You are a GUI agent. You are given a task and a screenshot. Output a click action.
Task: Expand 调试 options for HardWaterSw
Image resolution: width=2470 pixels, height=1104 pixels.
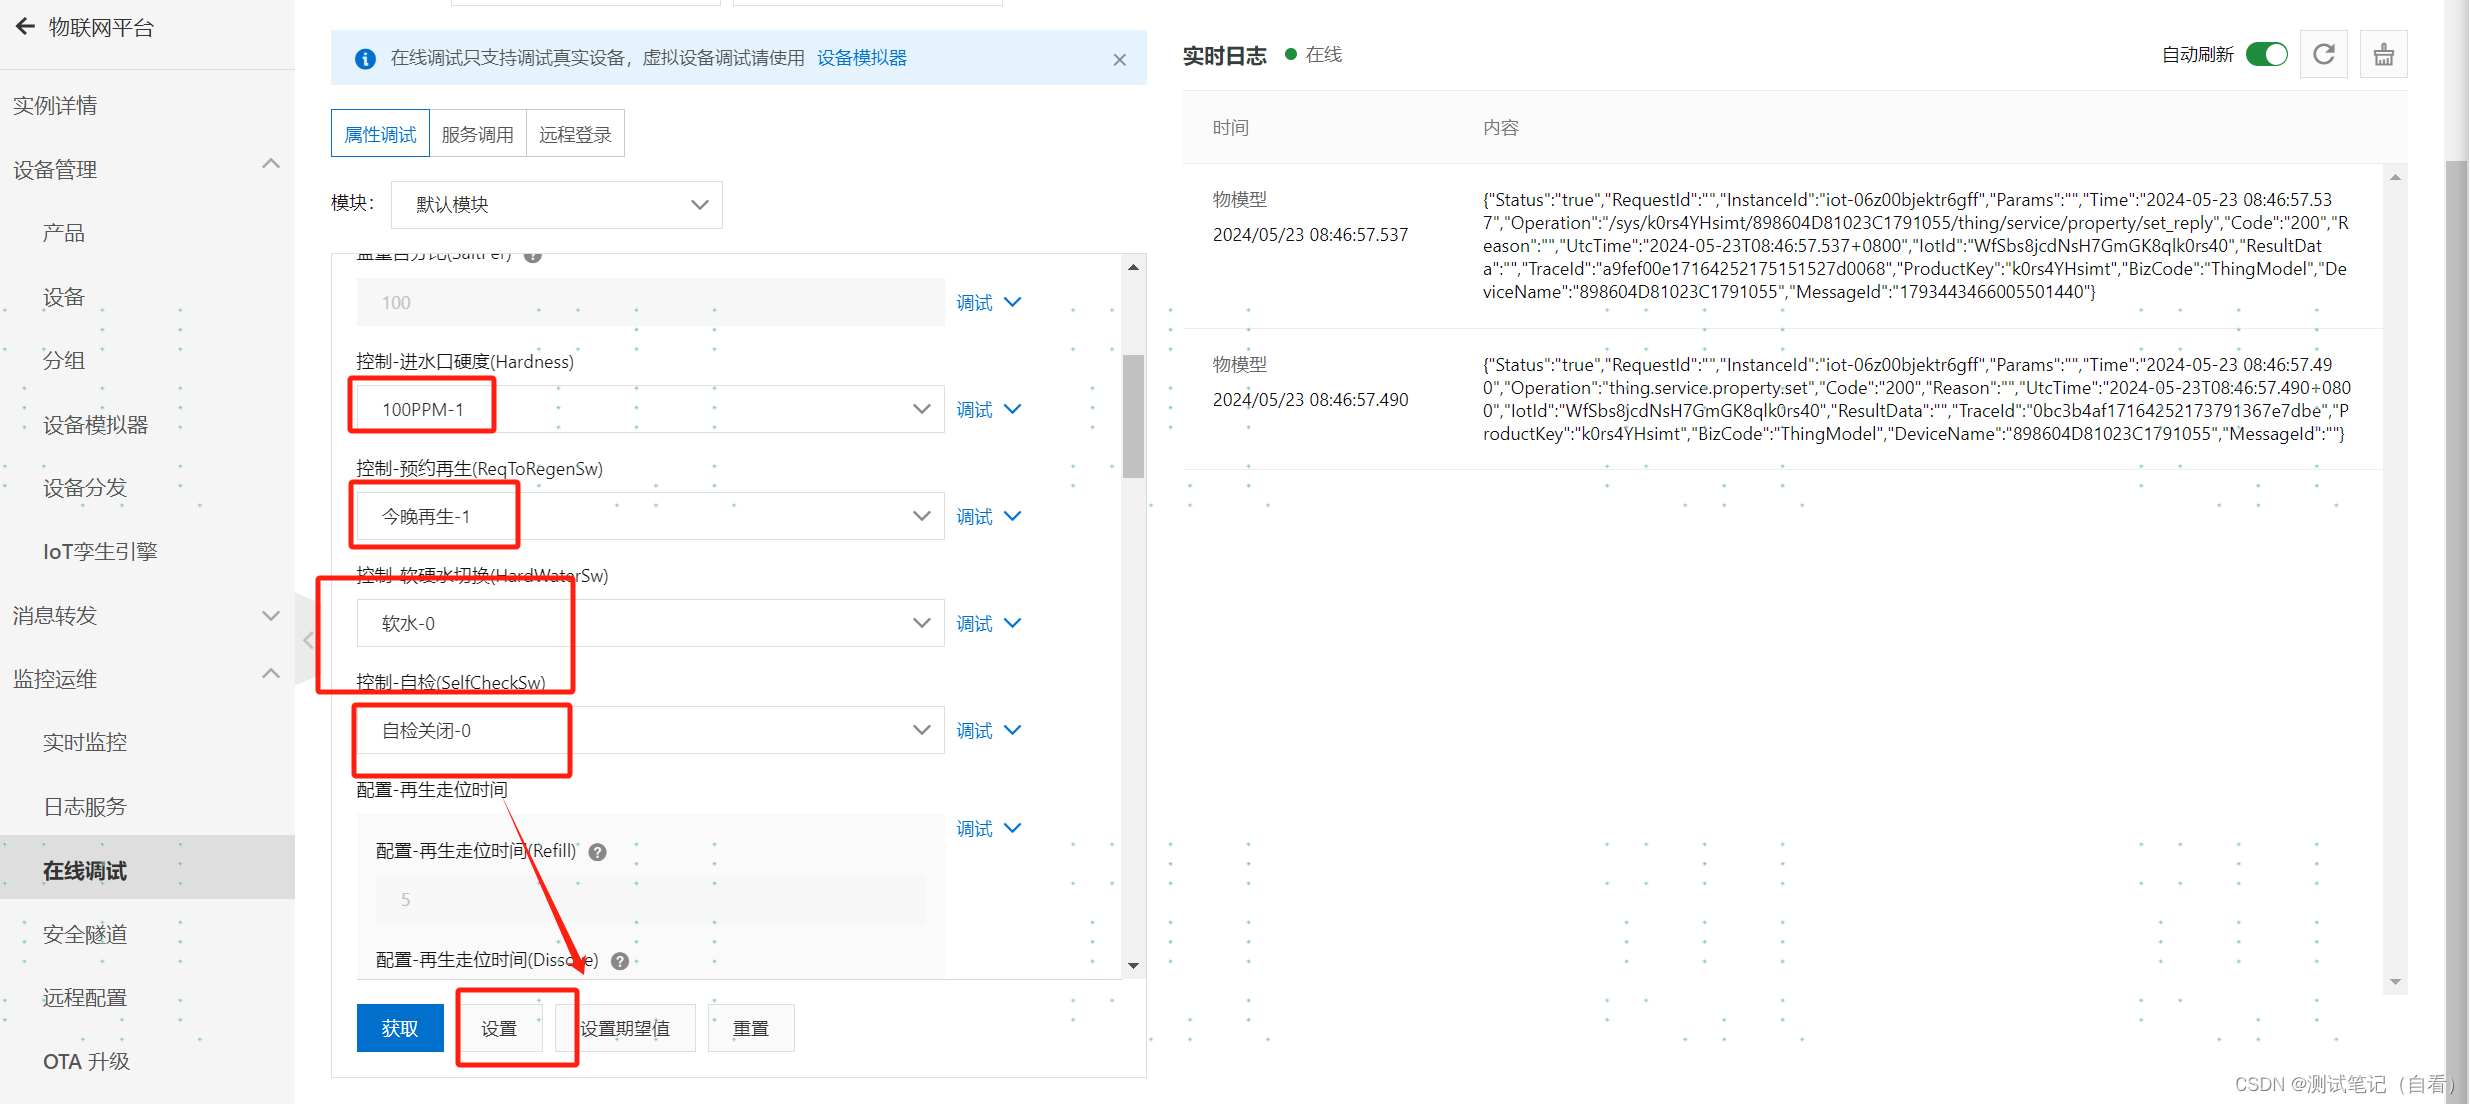click(x=988, y=623)
